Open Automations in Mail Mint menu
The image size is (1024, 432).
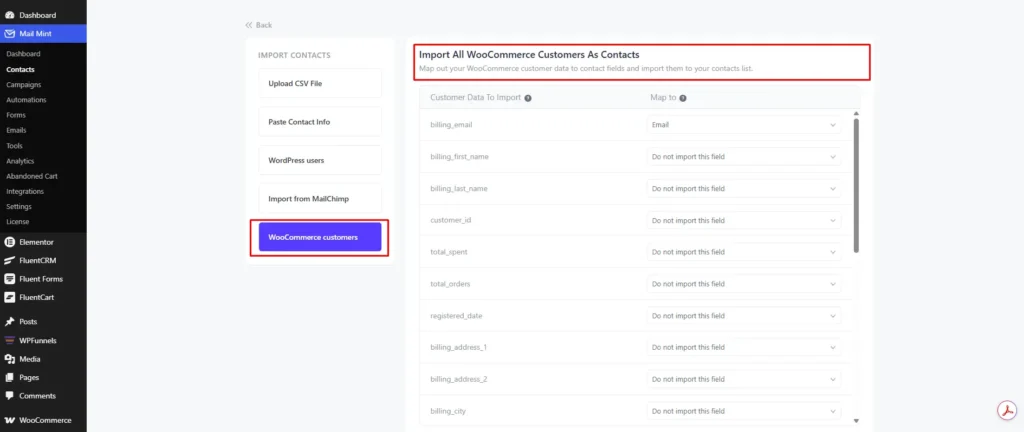[x=26, y=100]
